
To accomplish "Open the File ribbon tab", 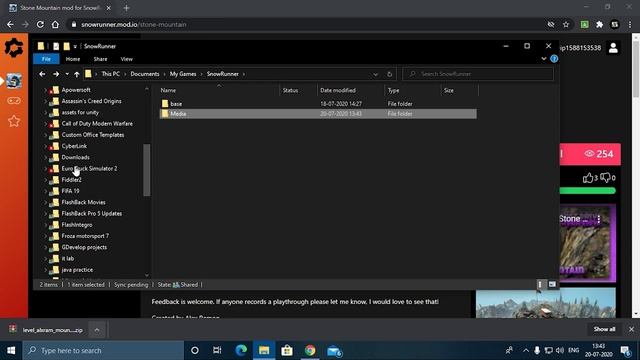I will [46, 59].
